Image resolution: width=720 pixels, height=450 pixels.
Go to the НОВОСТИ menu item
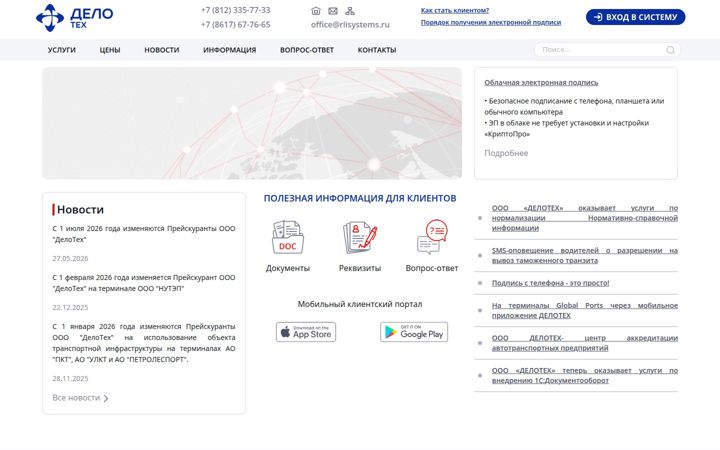click(162, 50)
